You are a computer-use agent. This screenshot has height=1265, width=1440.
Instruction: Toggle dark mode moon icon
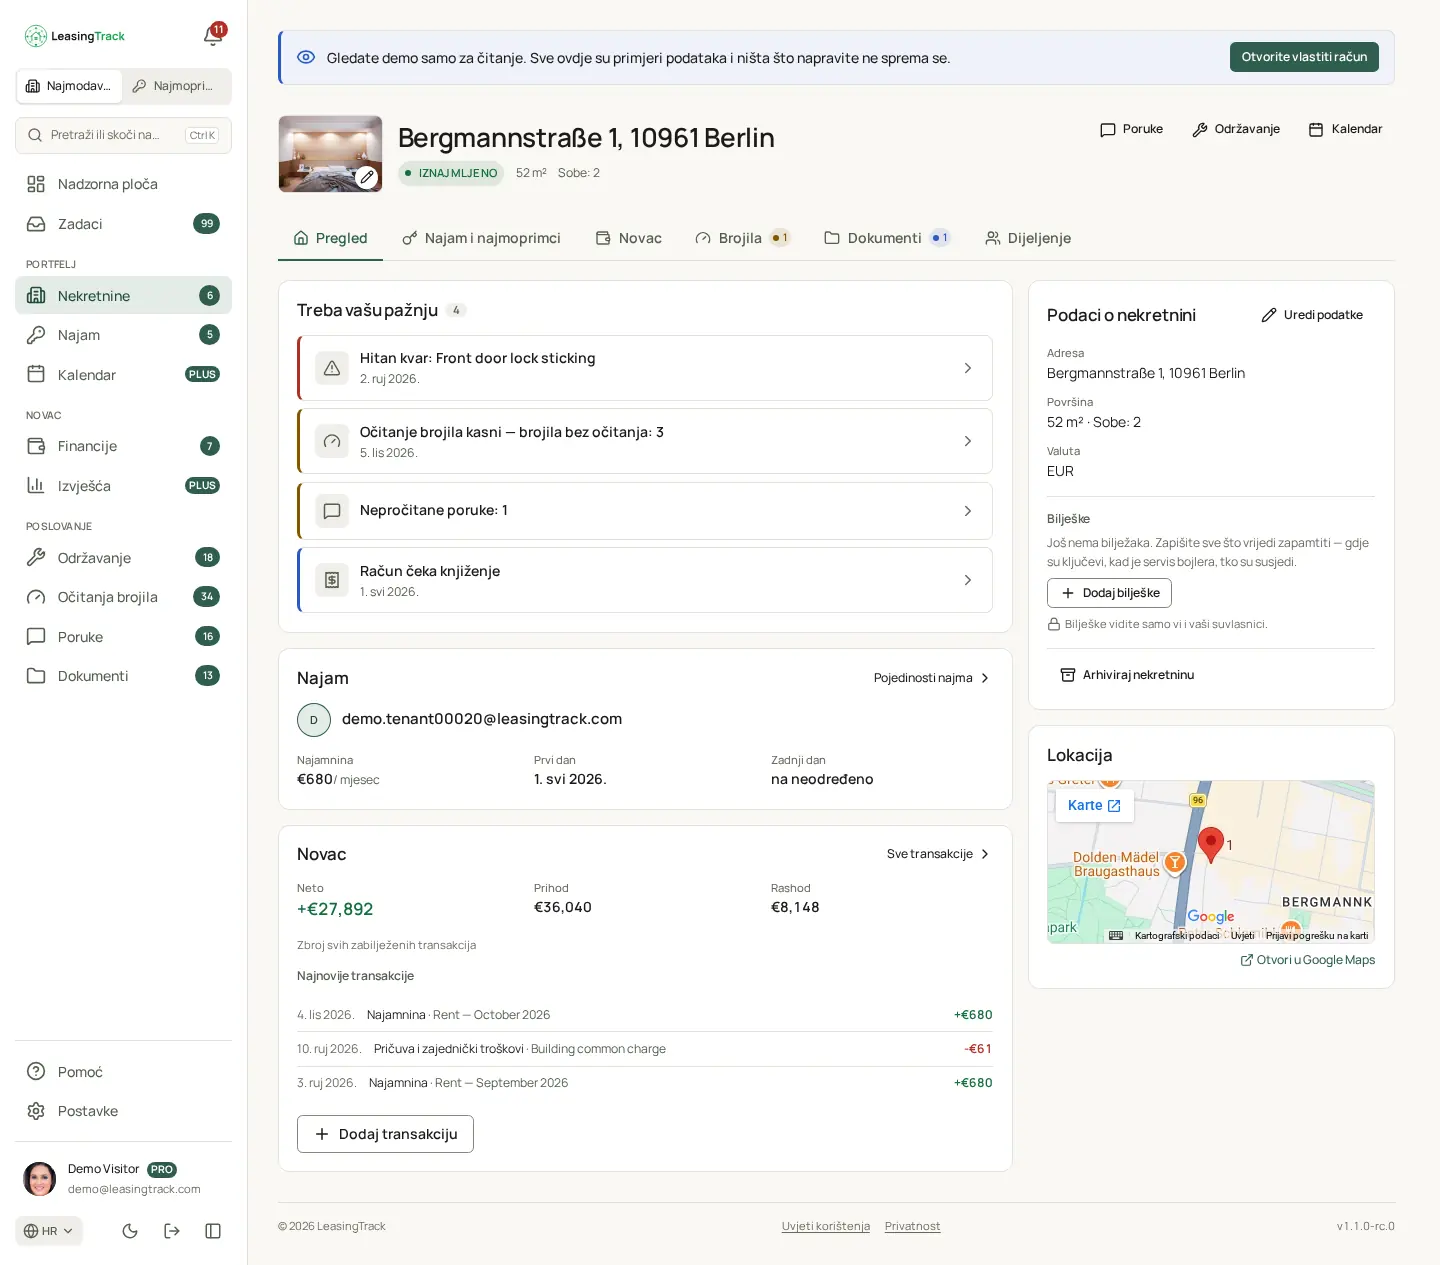130,1231
